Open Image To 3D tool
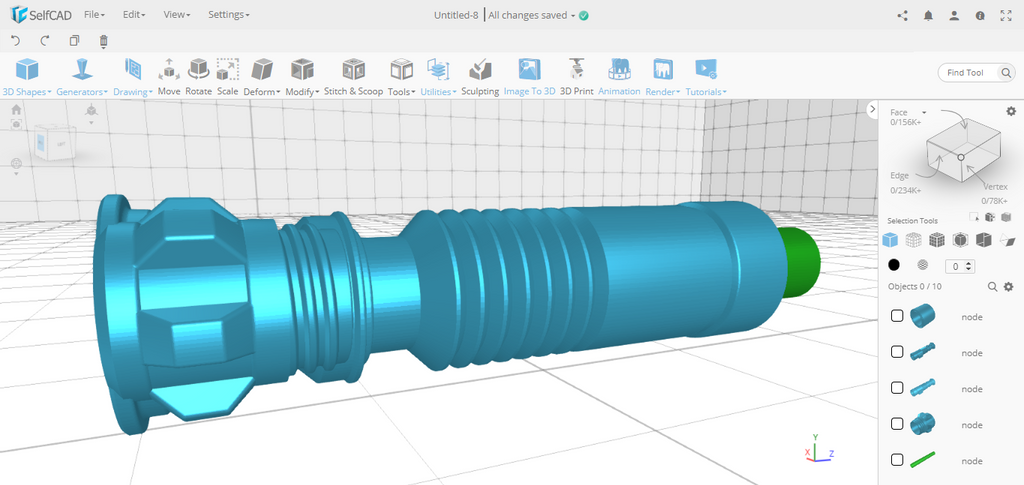Screen dimensions: 1024x485 (x=530, y=78)
